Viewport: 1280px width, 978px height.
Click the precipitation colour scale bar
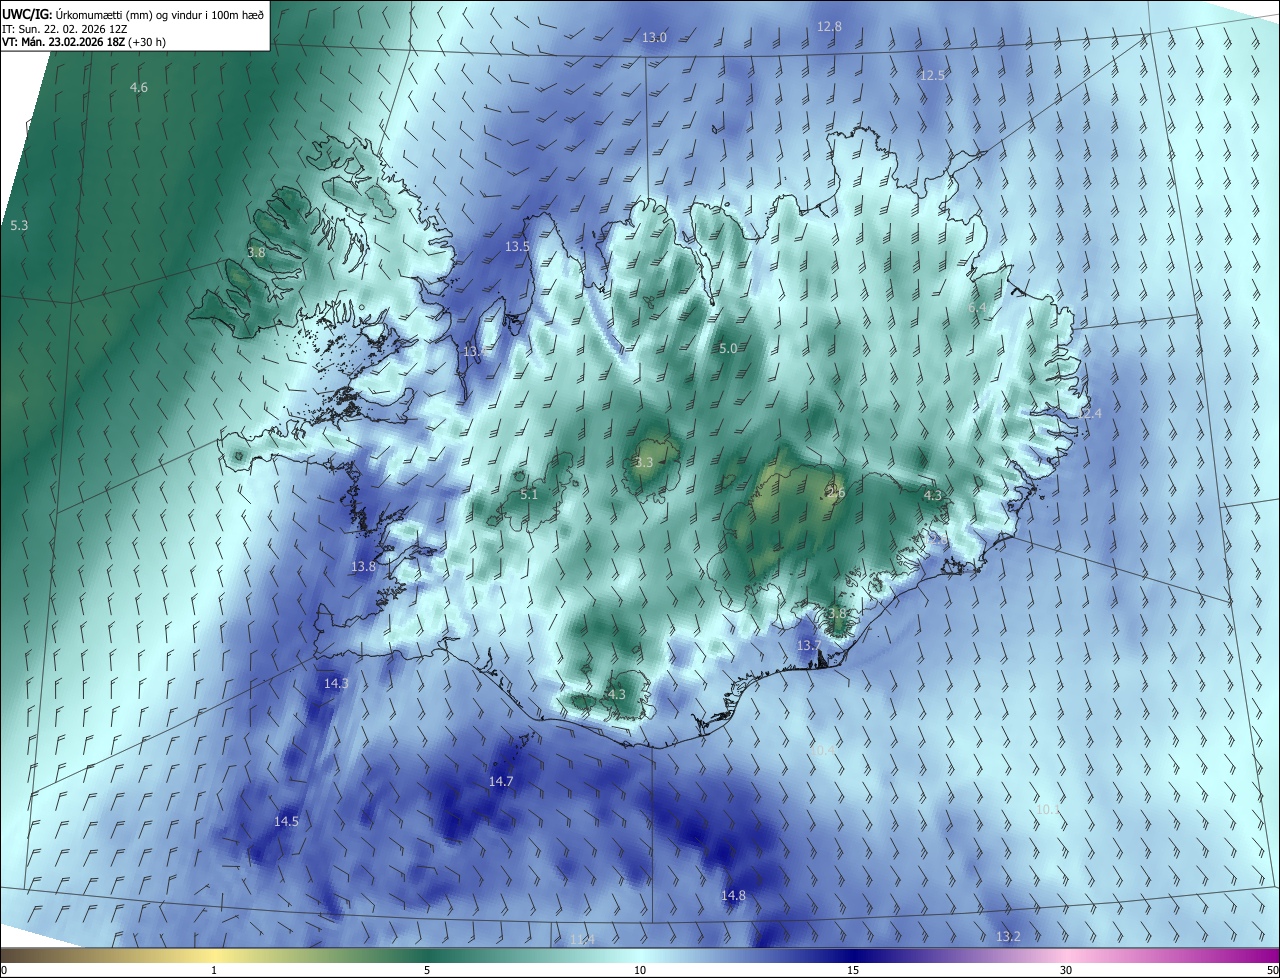tap(640, 955)
